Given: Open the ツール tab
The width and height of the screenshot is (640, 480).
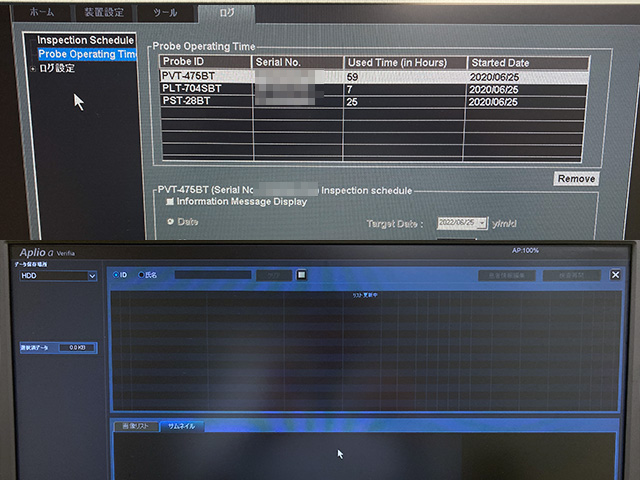Looking at the screenshot, I should (165, 13).
